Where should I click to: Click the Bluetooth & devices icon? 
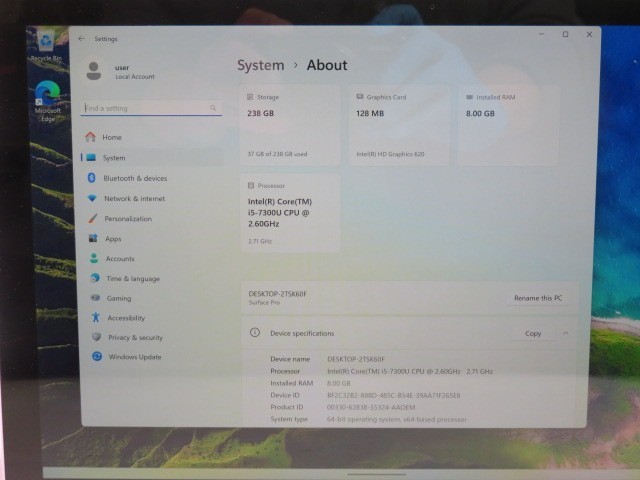(92, 178)
